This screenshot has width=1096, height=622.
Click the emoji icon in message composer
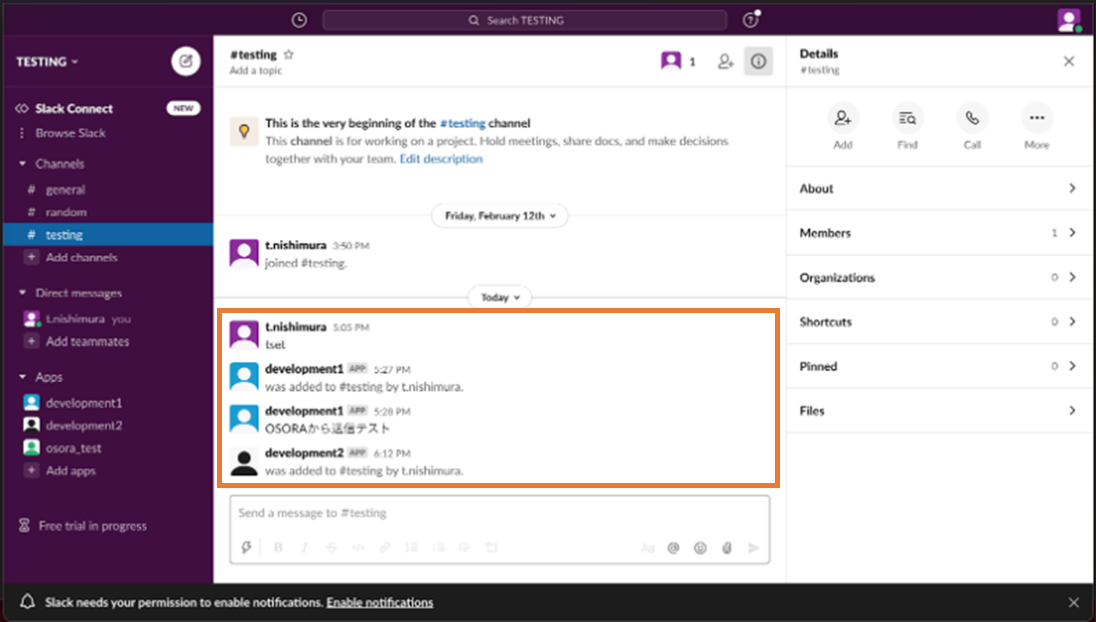pos(700,548)
